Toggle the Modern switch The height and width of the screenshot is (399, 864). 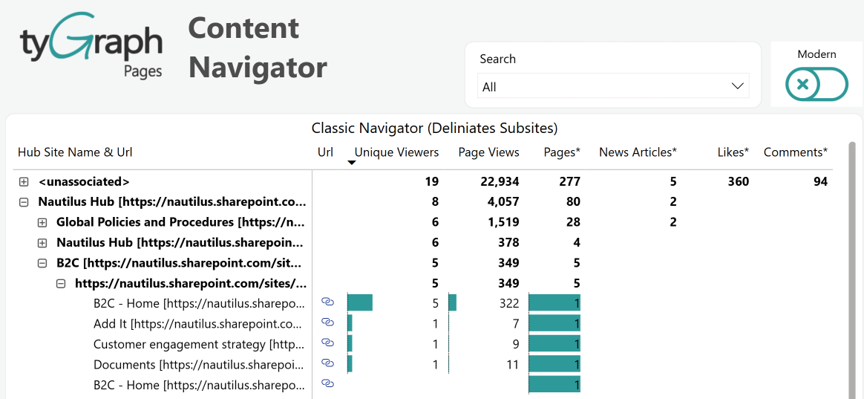point(817,84)
